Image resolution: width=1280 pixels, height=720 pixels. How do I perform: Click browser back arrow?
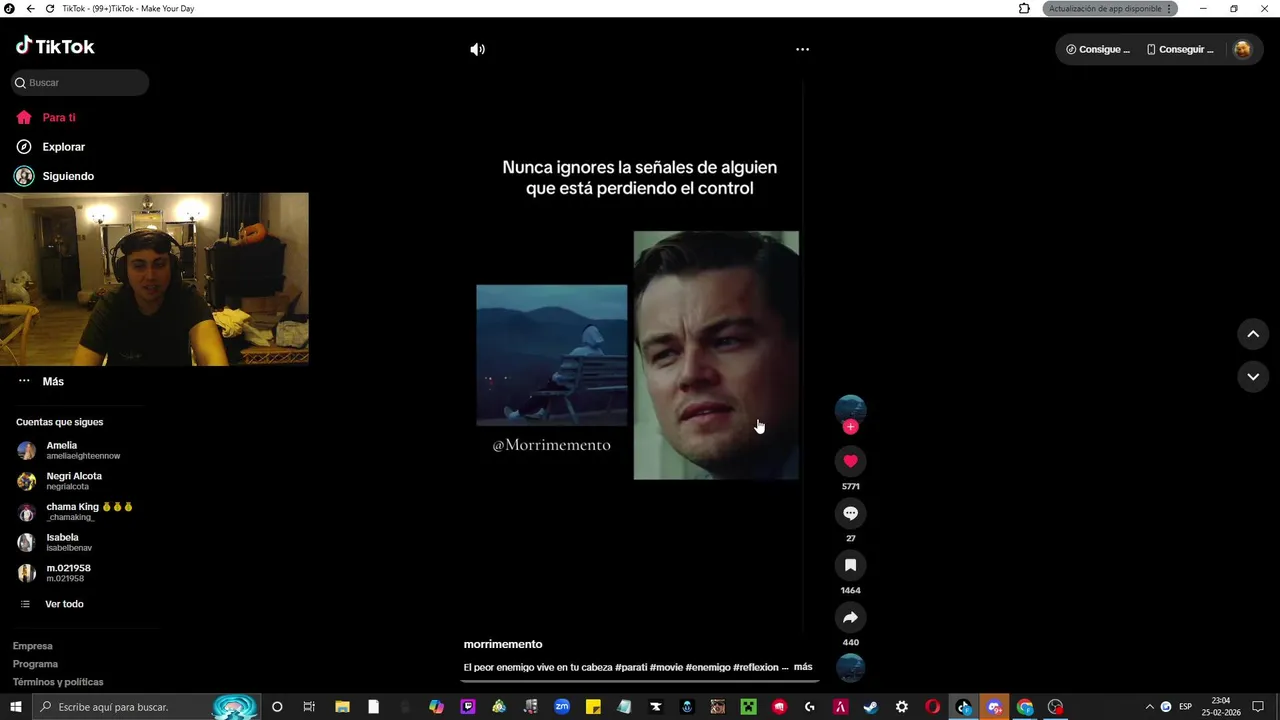[30, 8]
